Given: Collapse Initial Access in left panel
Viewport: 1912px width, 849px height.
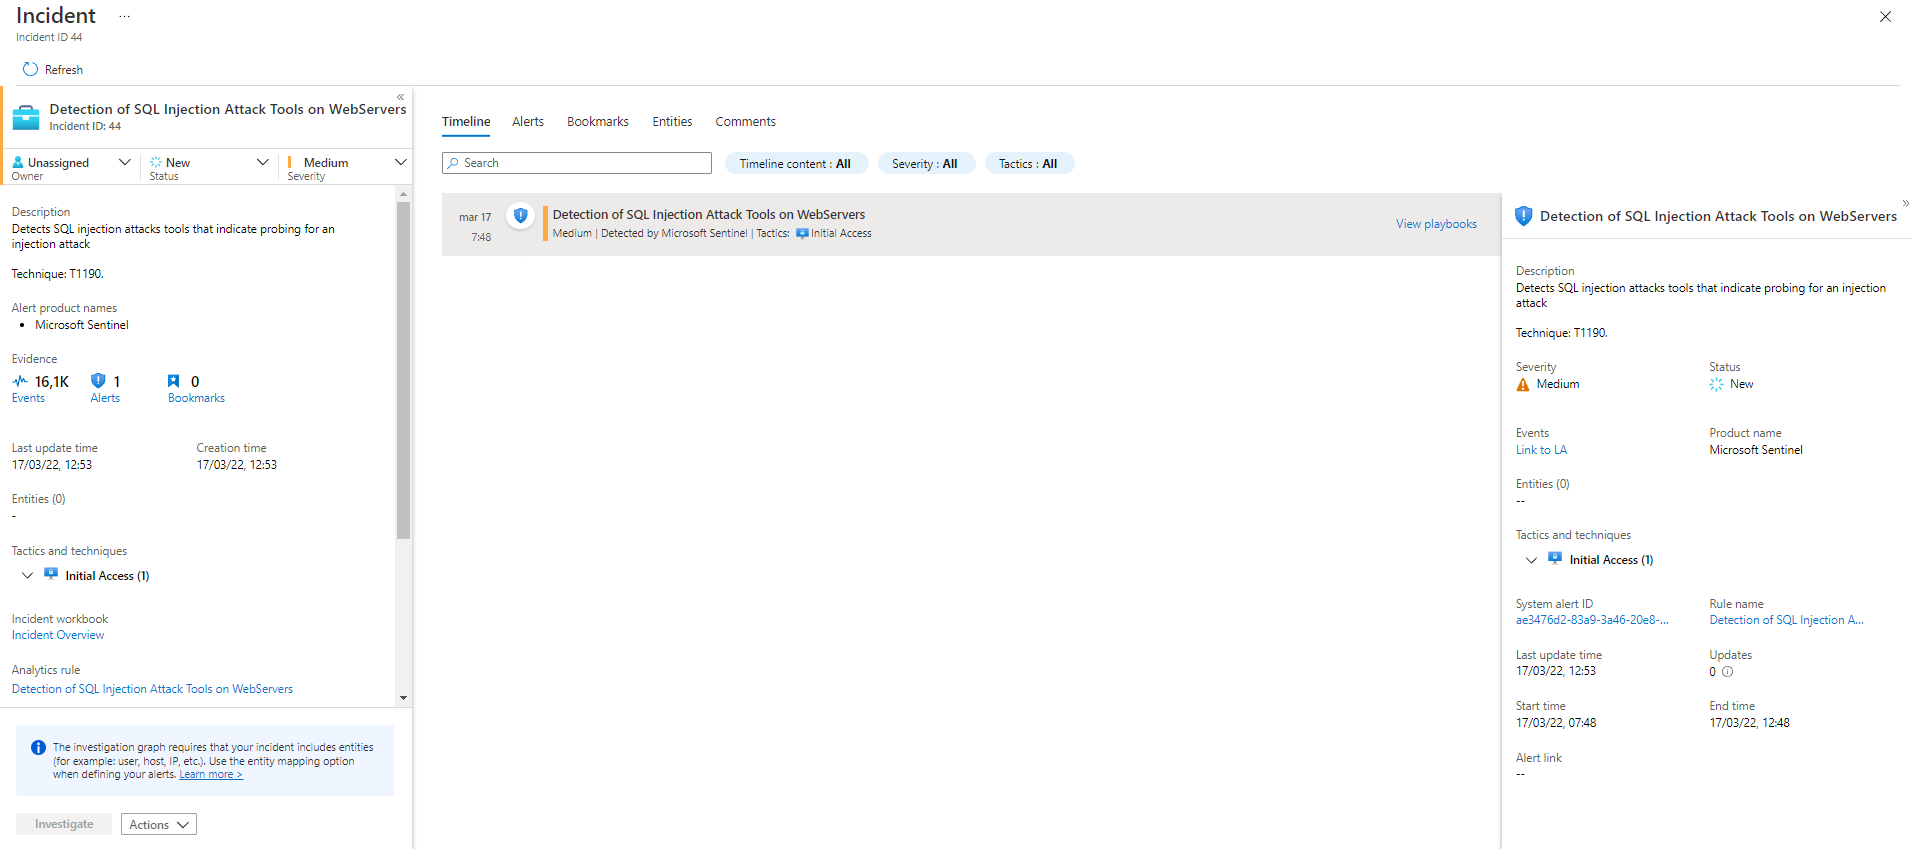Looking at the screenshot, I should click(27, 575).
